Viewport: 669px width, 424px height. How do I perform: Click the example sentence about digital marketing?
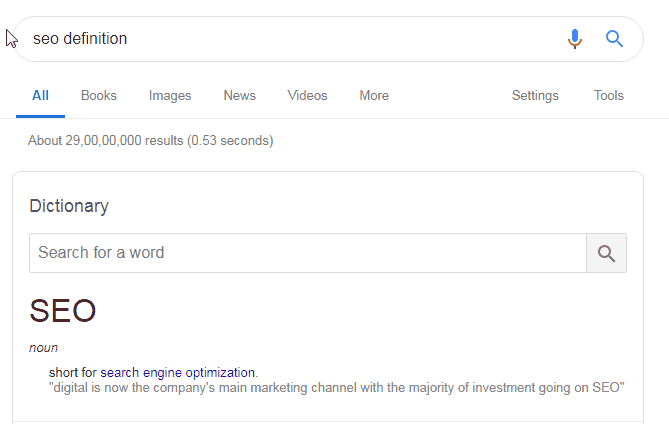point(337,388)
